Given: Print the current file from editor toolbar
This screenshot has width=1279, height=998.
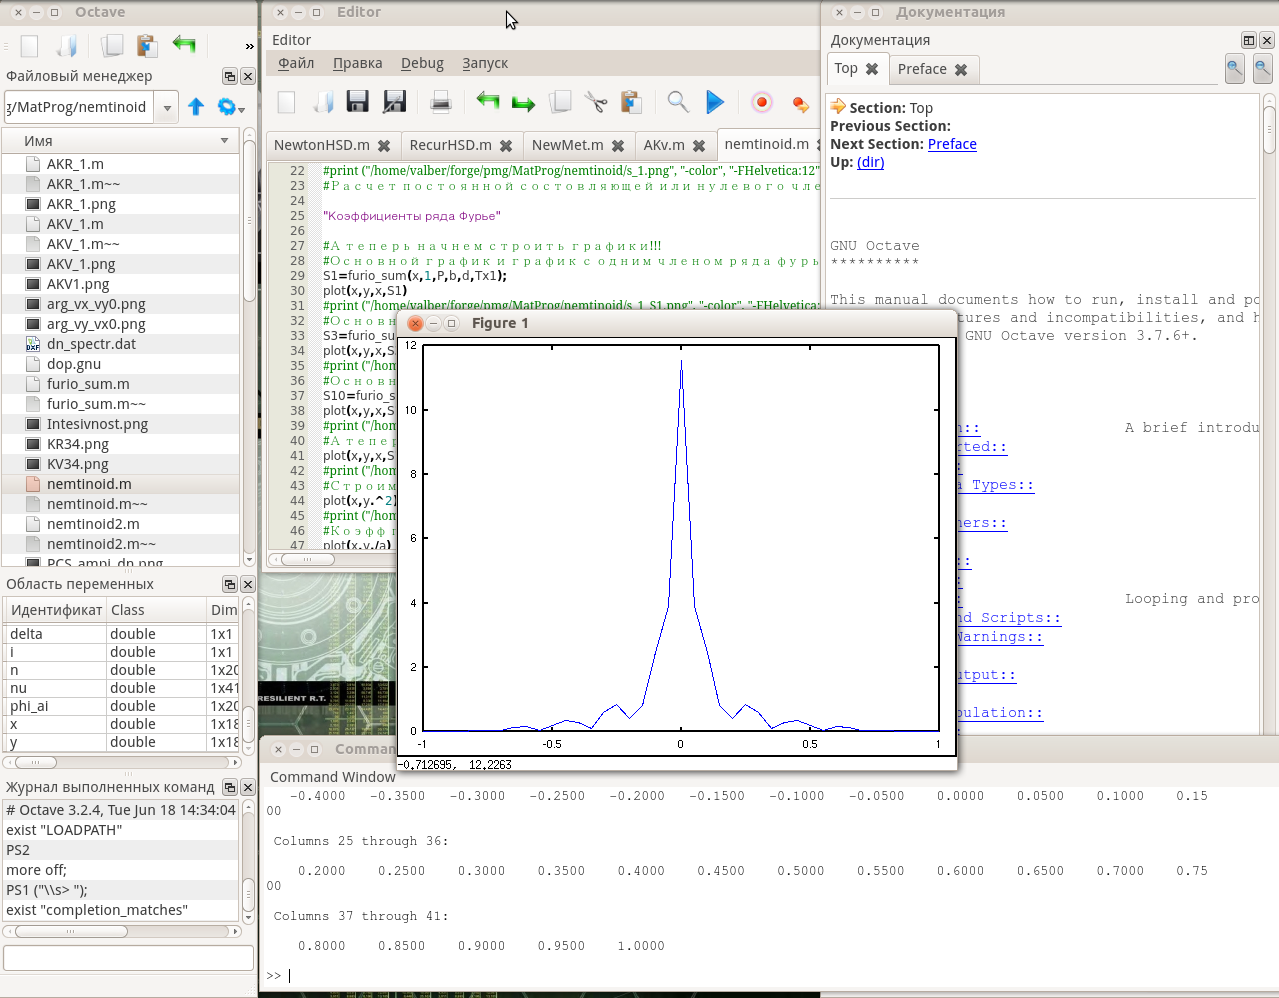Looking at the screenshot, I should (x=440, y=102).
